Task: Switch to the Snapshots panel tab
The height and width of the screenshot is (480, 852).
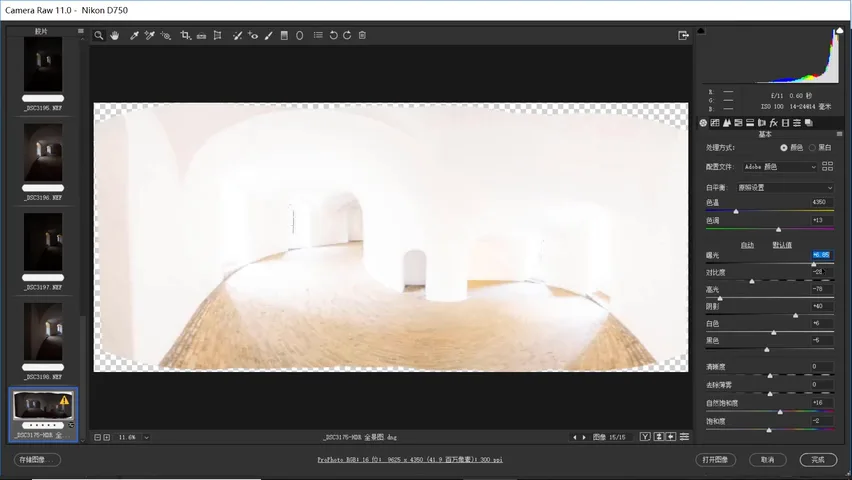Action: pos(809,123)
